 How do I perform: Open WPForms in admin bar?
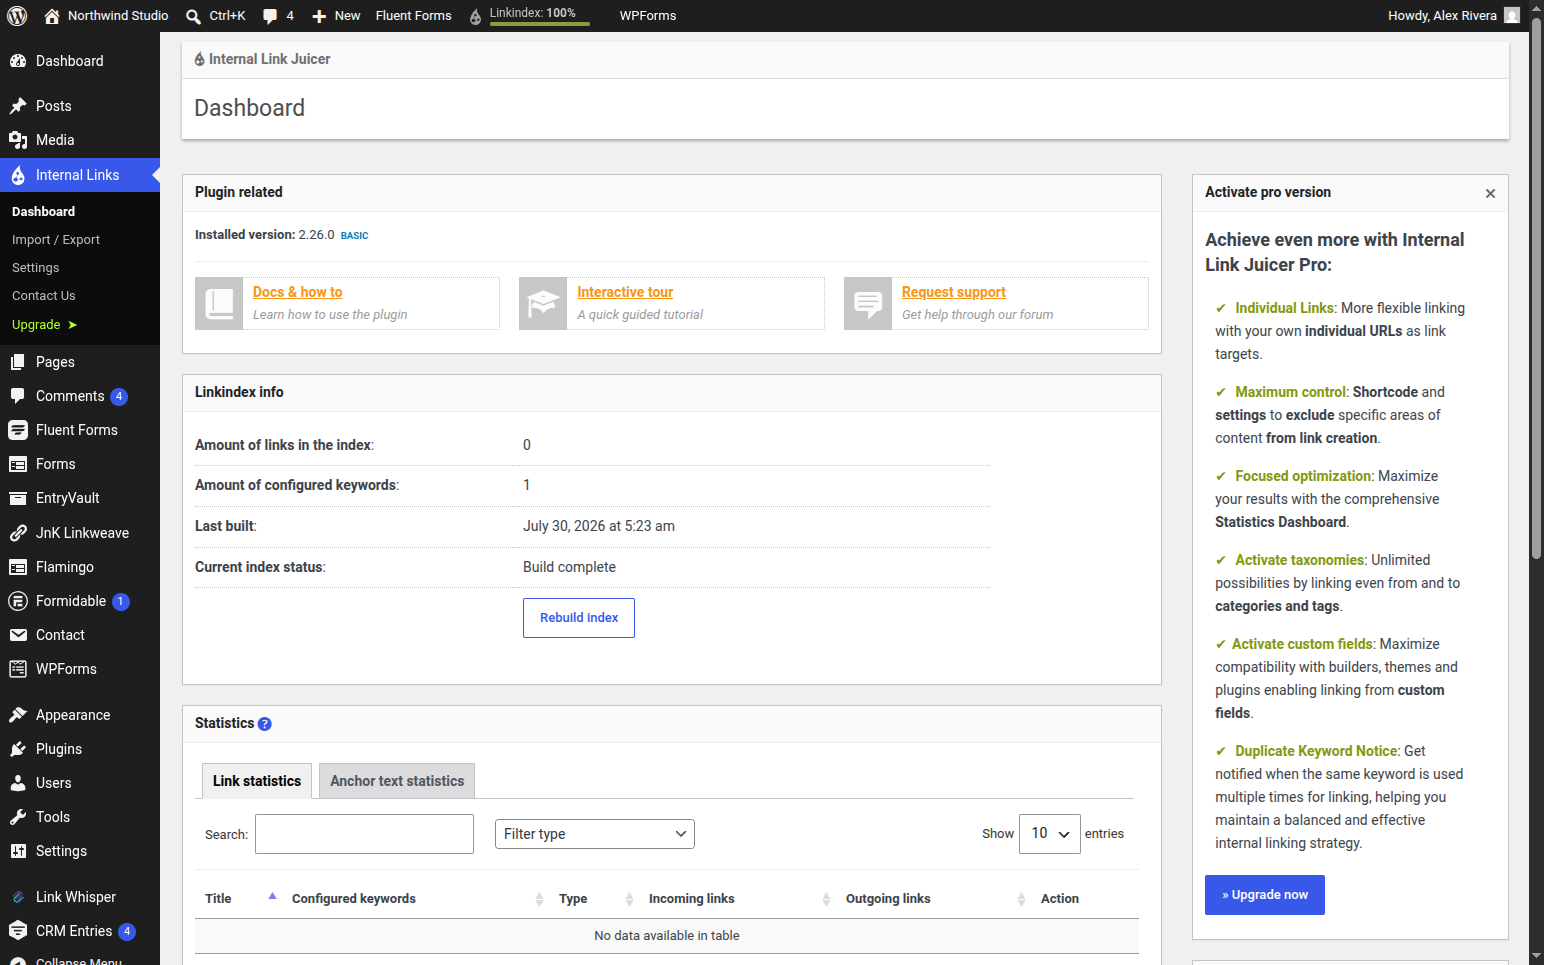pos(648,16)
